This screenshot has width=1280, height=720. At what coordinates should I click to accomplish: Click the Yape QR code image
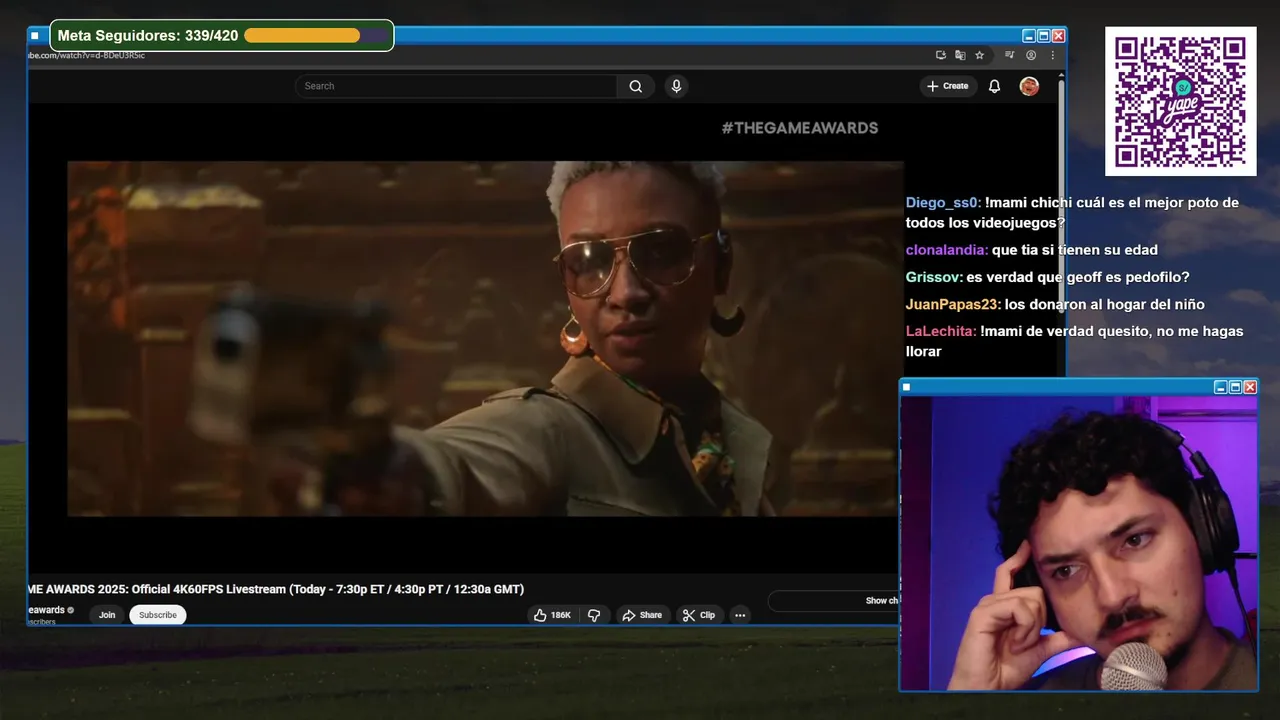(1180, 101)
